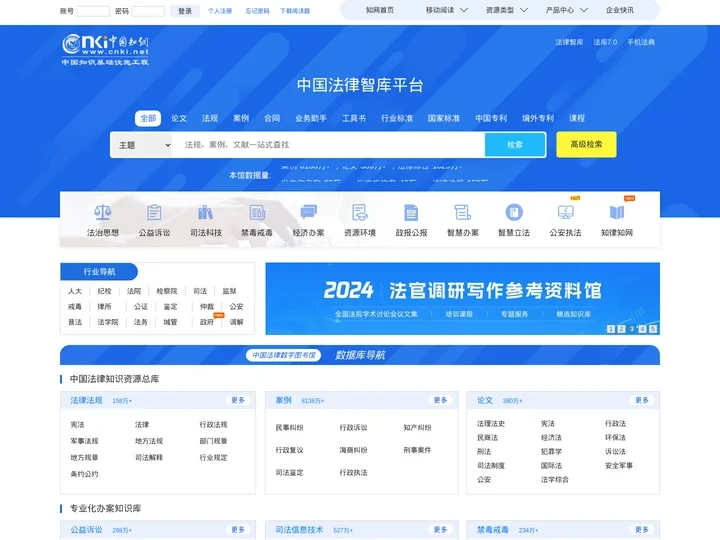
Task: Click 更多 in 法律法规 panel
Action: 238,400
